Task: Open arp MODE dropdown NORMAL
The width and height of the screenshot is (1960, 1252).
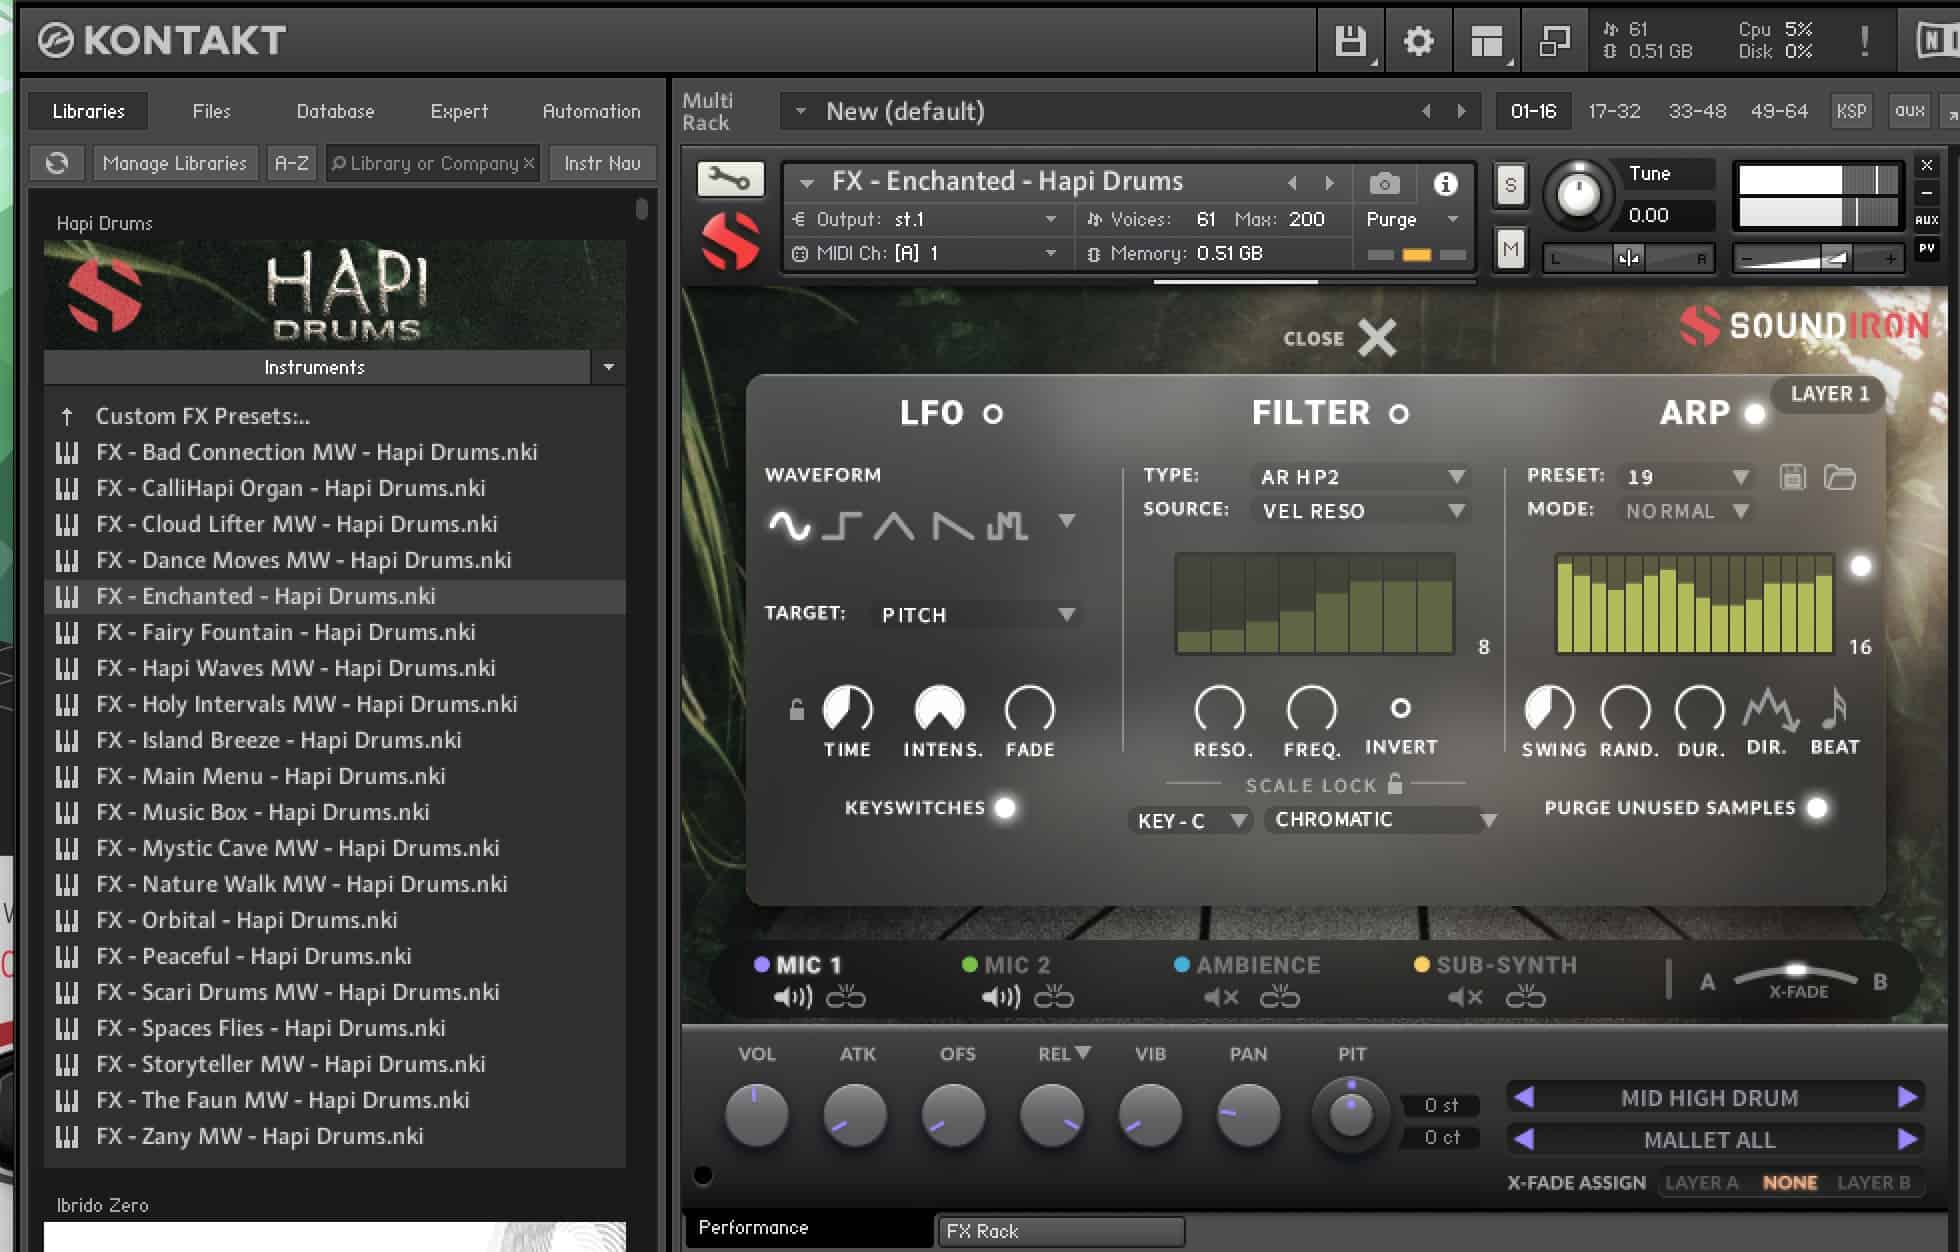Action: click(1685, 511)
